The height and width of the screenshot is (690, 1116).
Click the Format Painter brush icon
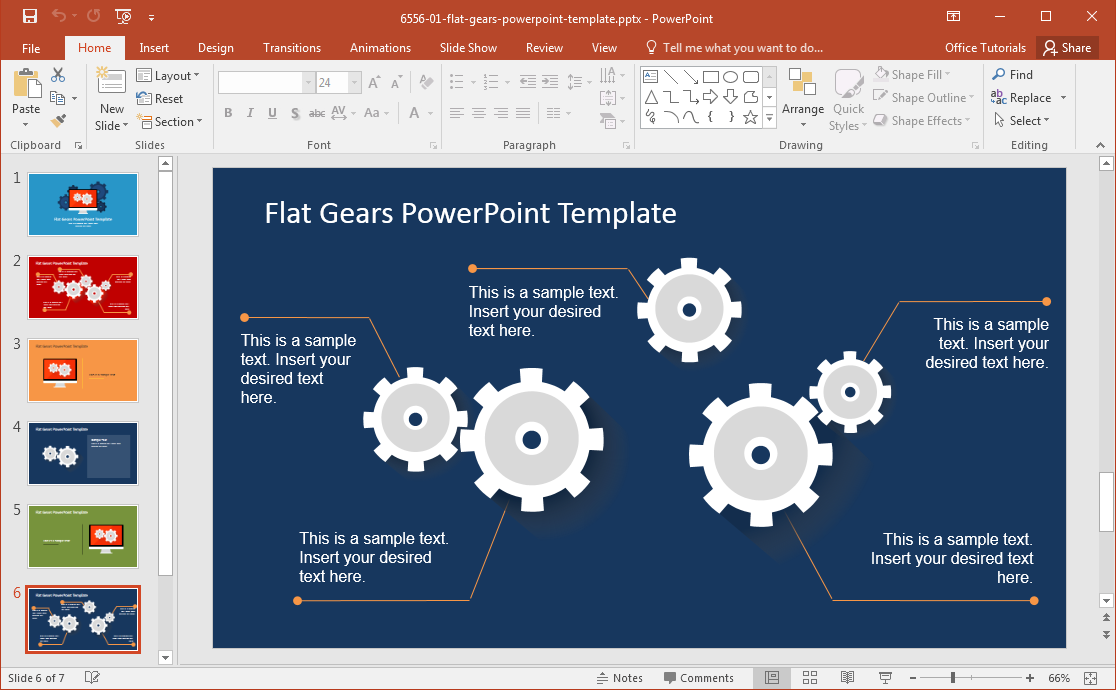(x=58, y=120)
